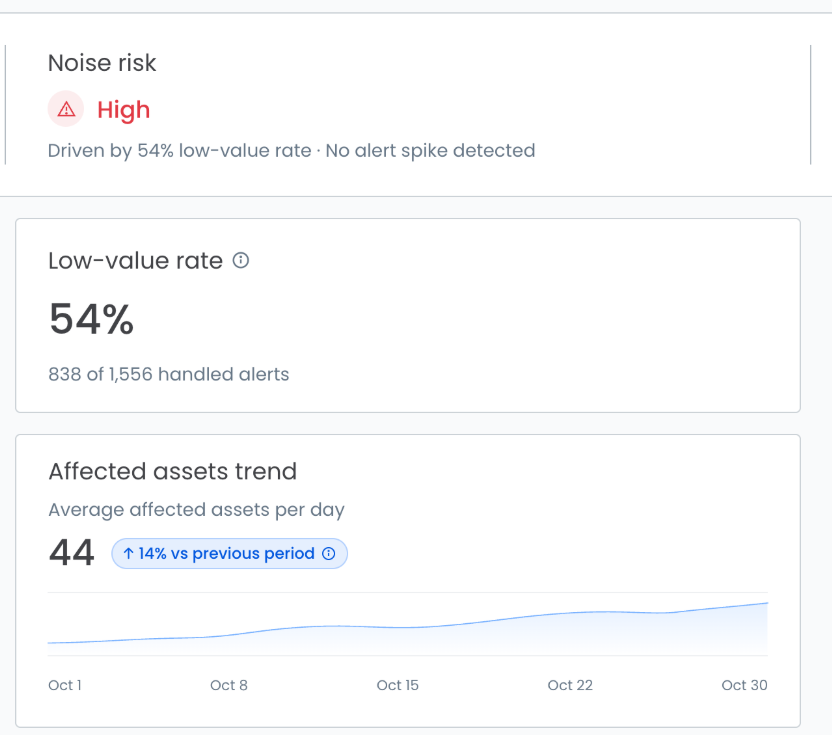832x735 pixels.
Task: Click the info icon in the previous period badge
Action: pos(329,554)
